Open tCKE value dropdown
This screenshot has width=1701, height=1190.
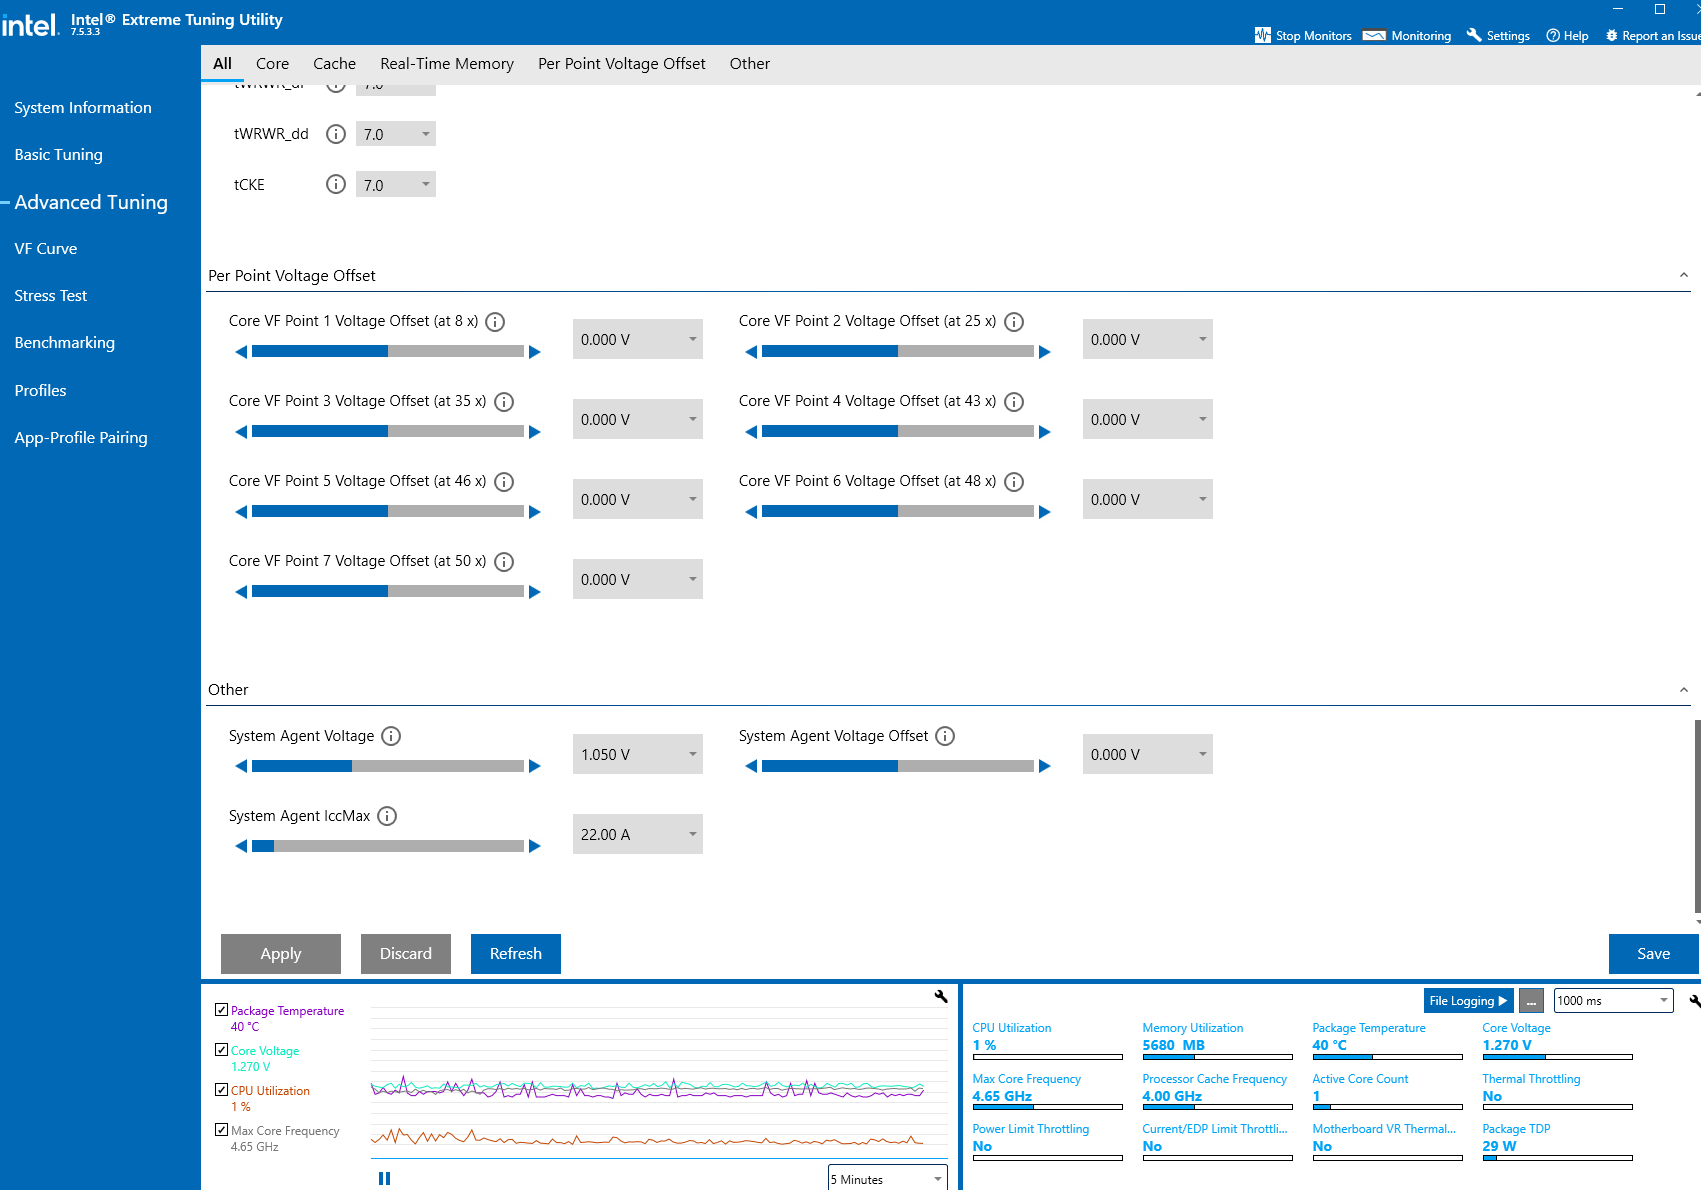coord(396,185)
